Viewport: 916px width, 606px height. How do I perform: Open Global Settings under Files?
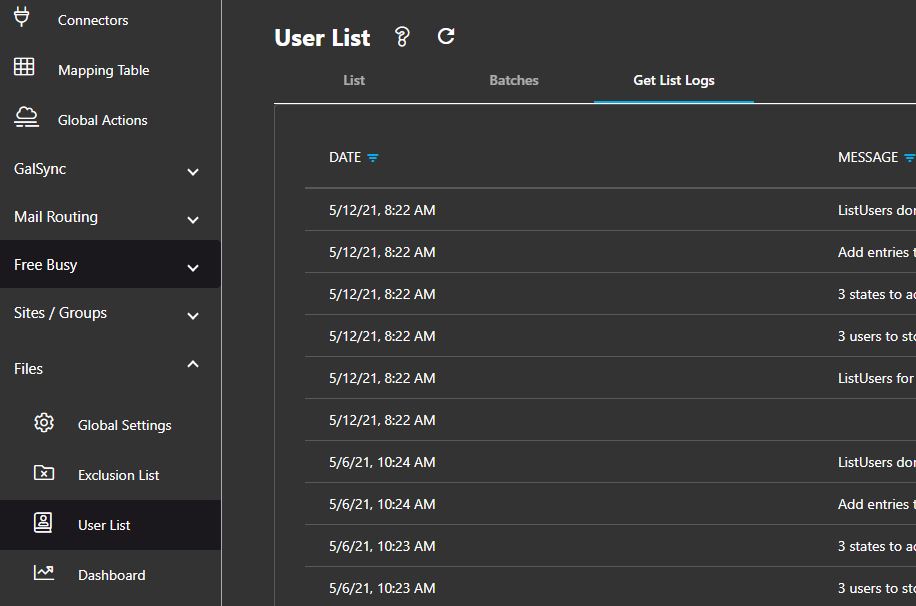[124, 425]
